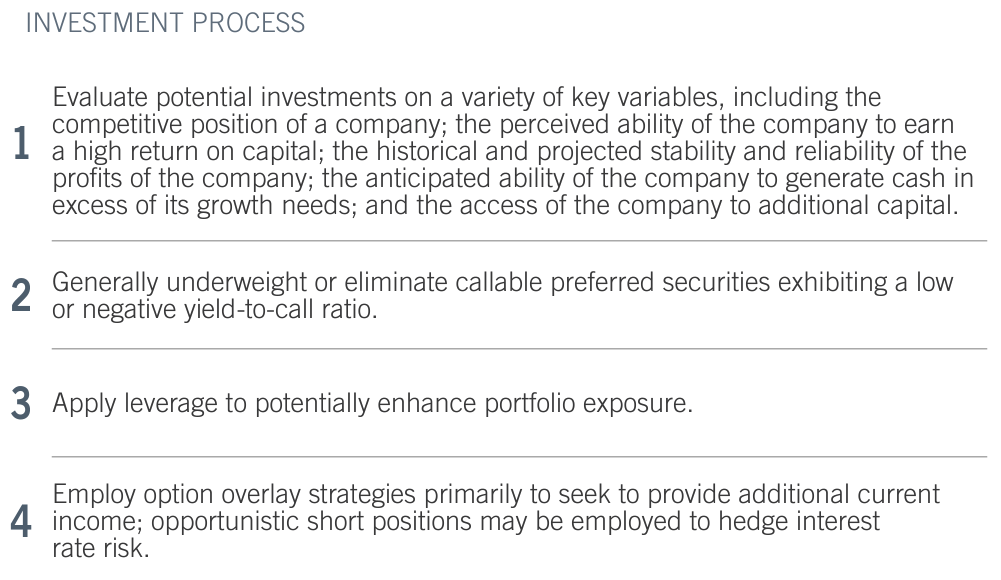
Task: Click the sentence "Apply leverage to potentially enhance portfolio exposure."
Action: [x=372, y=404]
